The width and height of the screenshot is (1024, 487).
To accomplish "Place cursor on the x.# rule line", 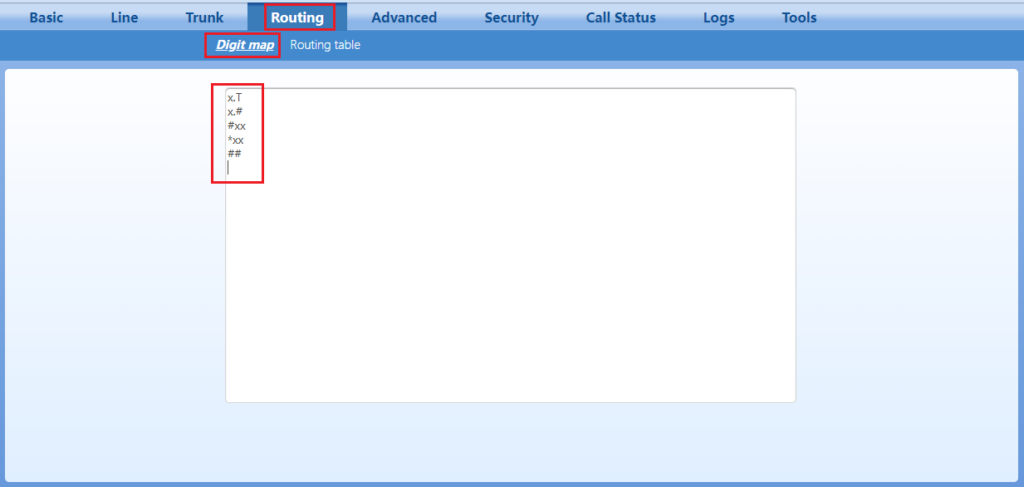I will [x=235, y=112].
